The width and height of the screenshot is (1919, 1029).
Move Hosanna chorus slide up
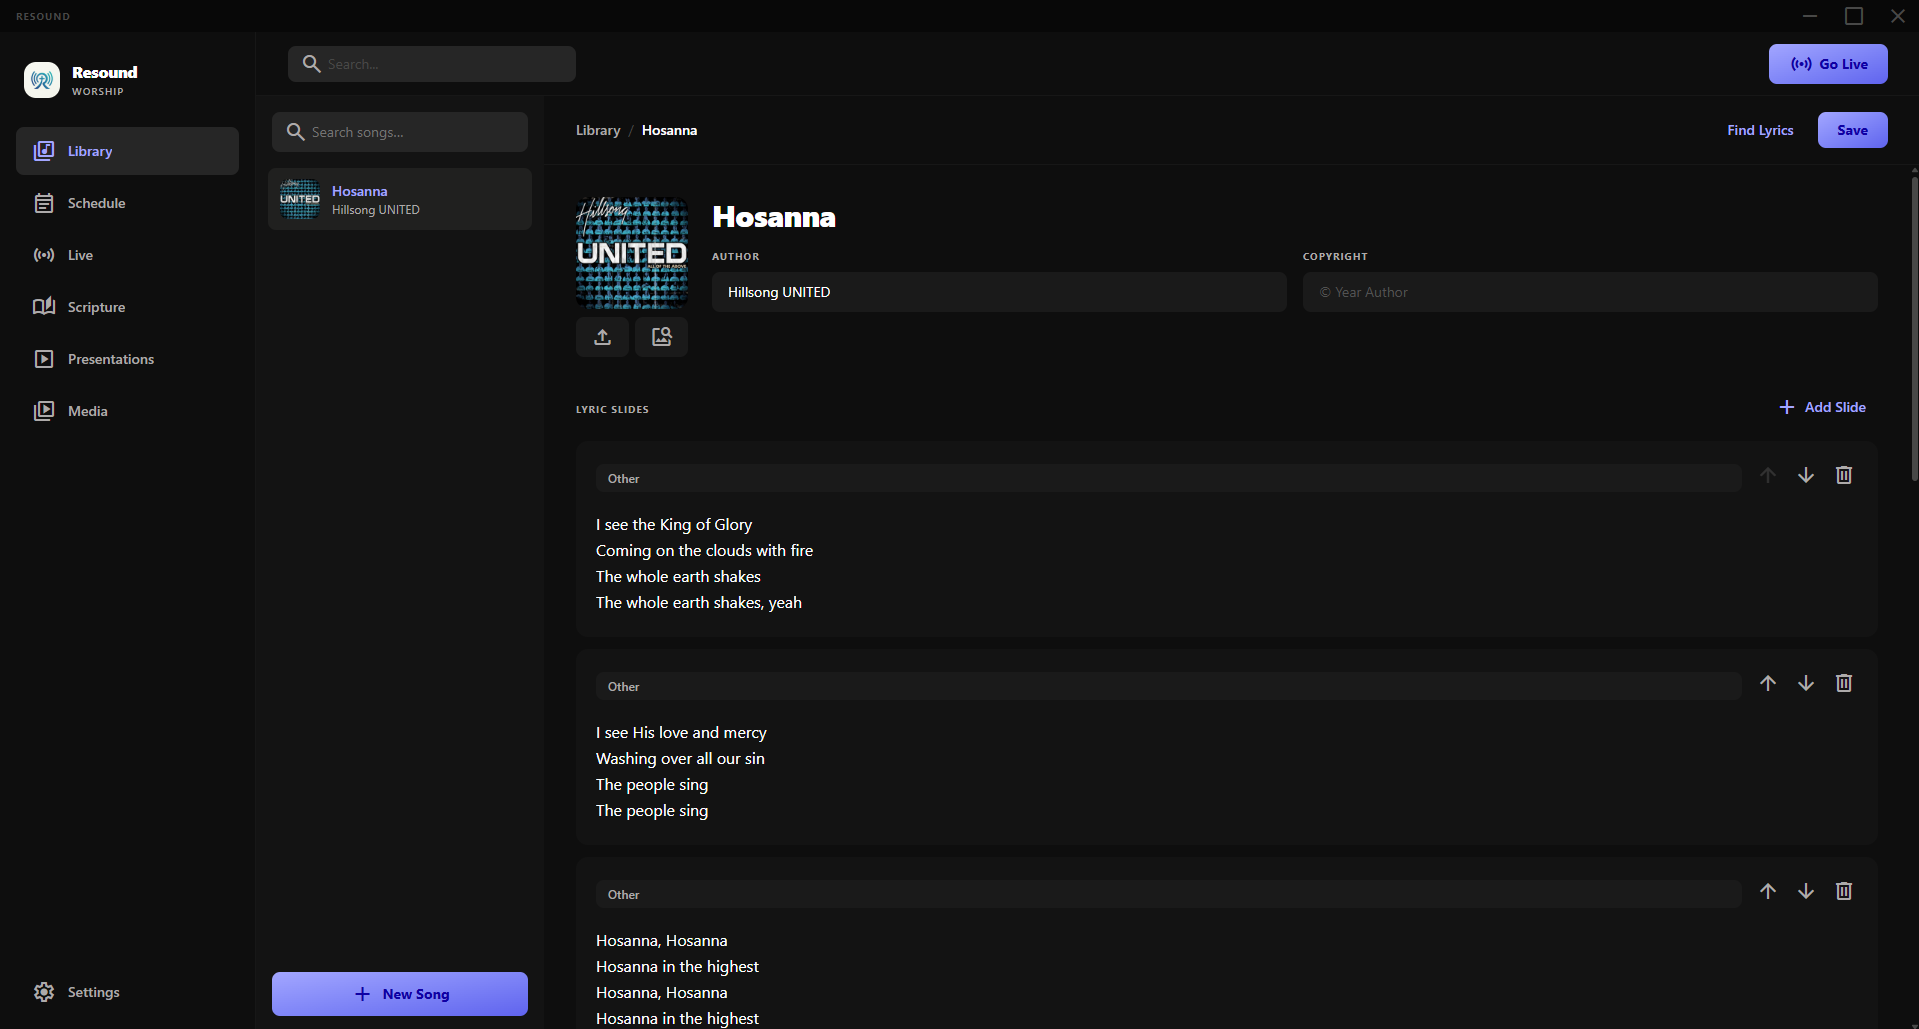point(1768,891)
